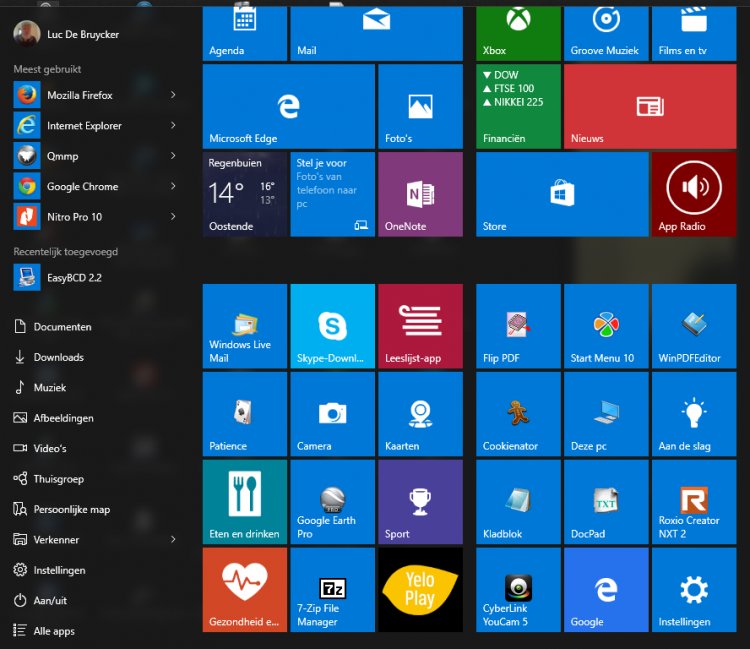Open Alle apps list
750x649 pixels.
pyautogui.click(x=54, y=631)
